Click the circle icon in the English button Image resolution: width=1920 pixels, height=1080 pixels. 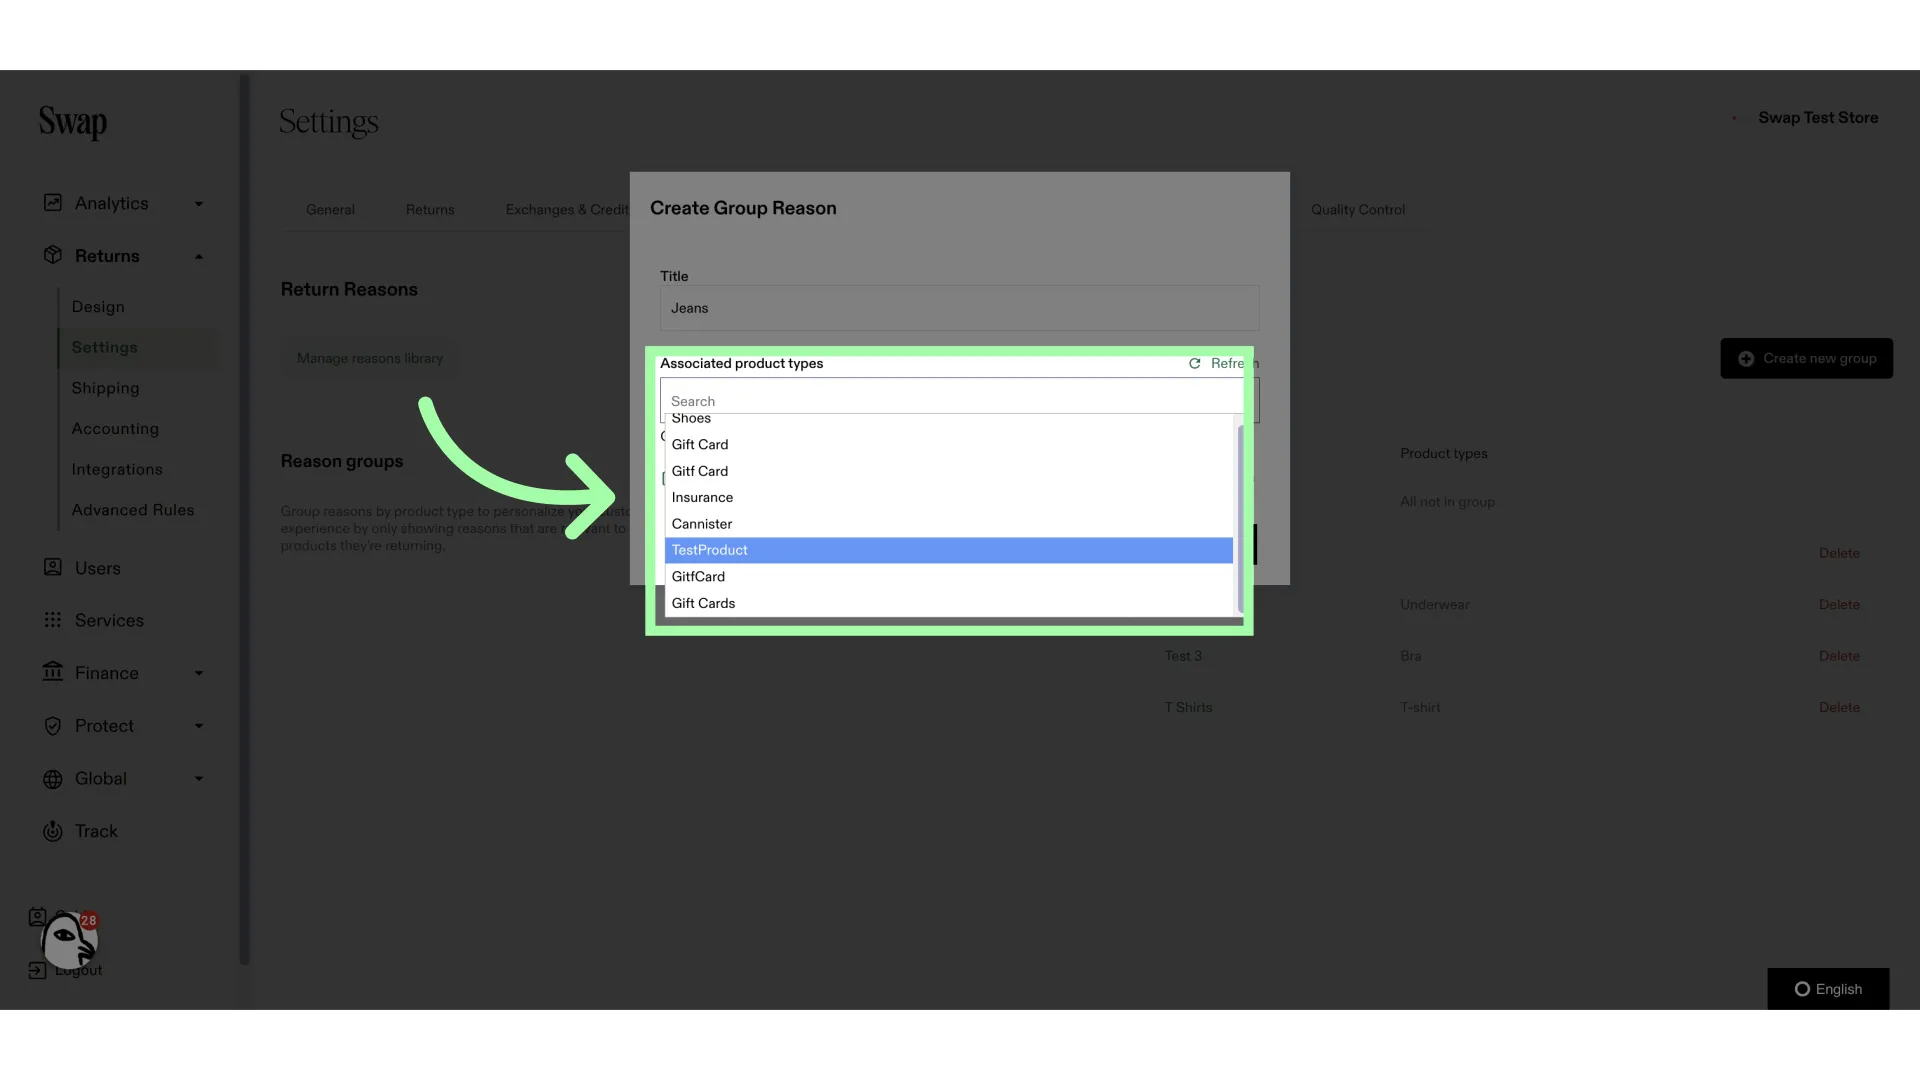click(x=1802, y=989)
